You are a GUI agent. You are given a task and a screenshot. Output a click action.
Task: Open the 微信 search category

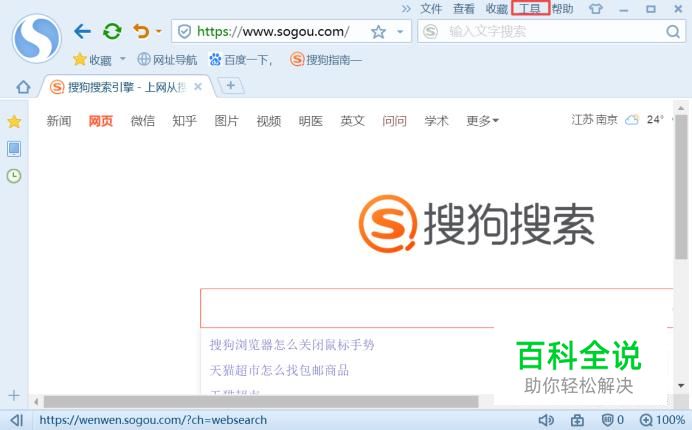pos(143,121)
